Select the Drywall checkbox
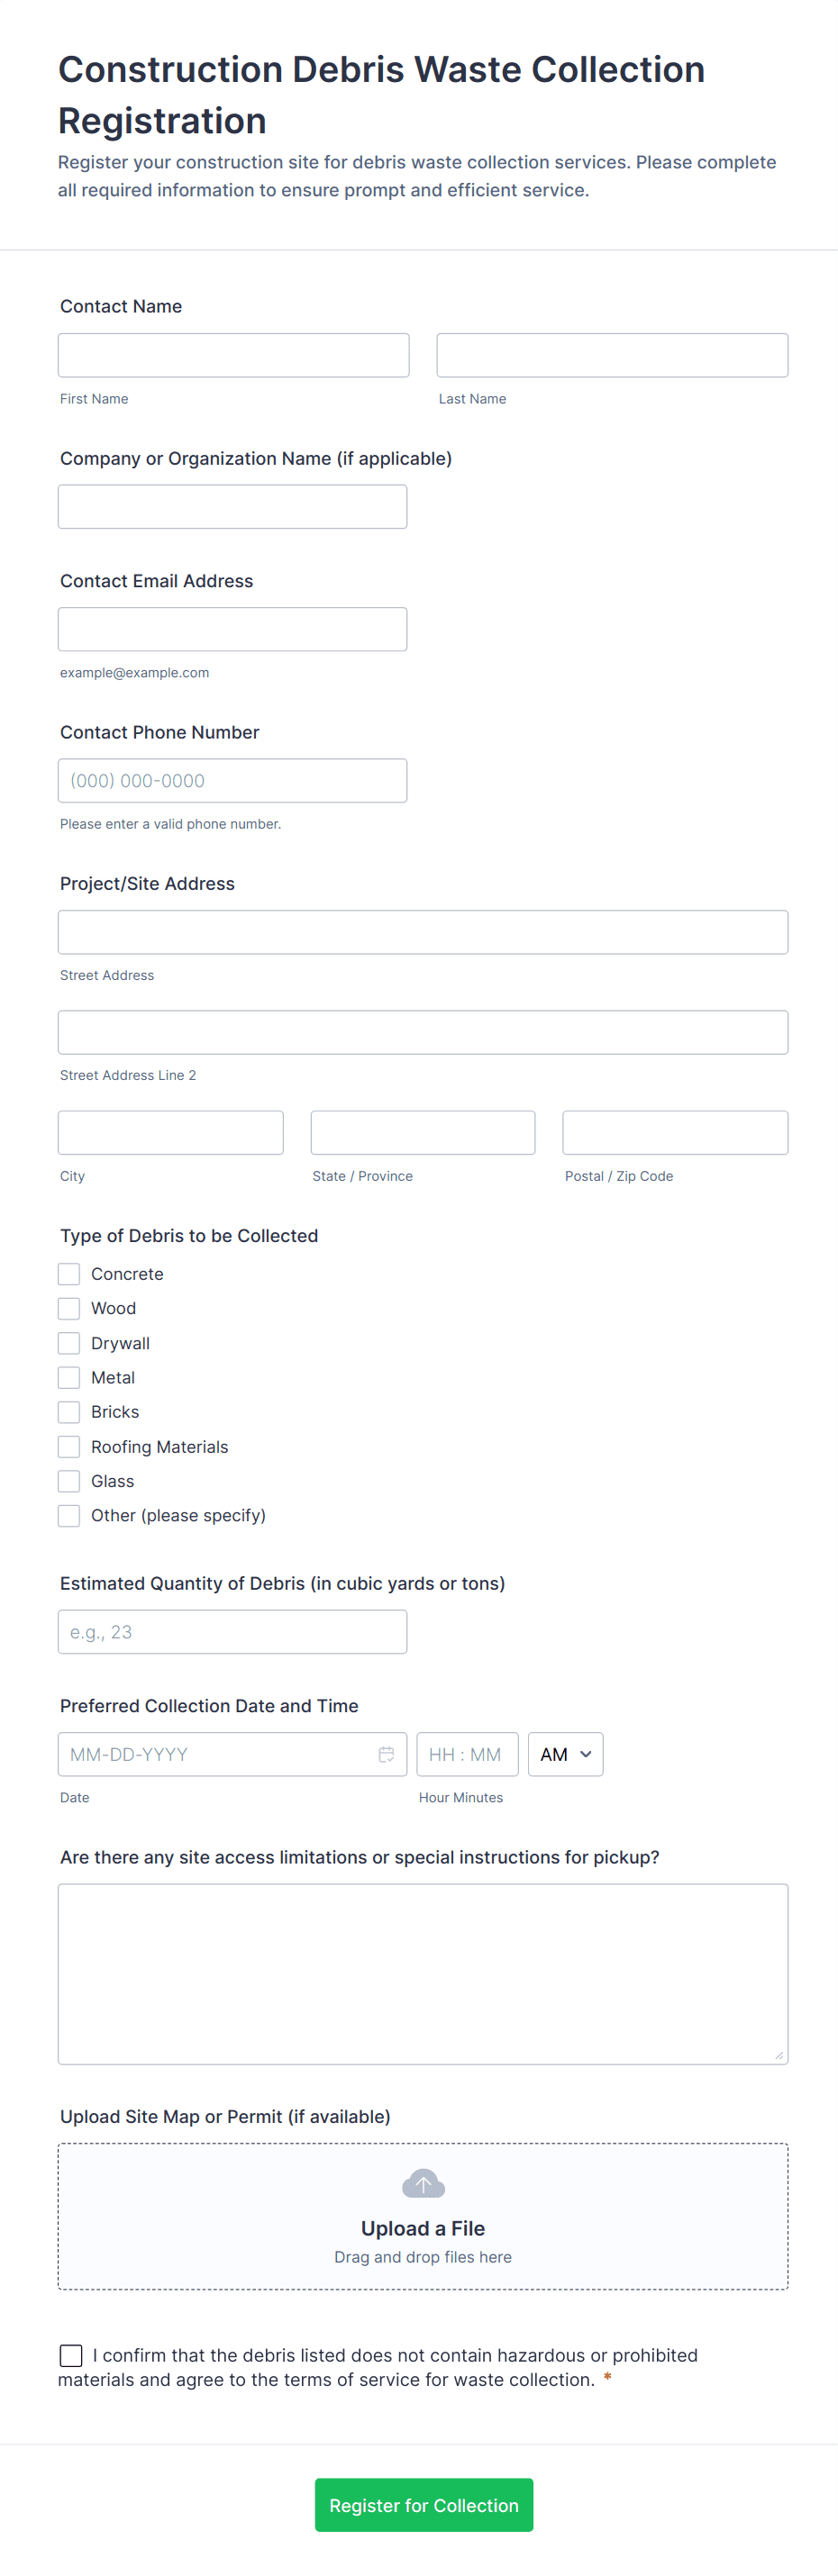 (x=69, y=1343)
